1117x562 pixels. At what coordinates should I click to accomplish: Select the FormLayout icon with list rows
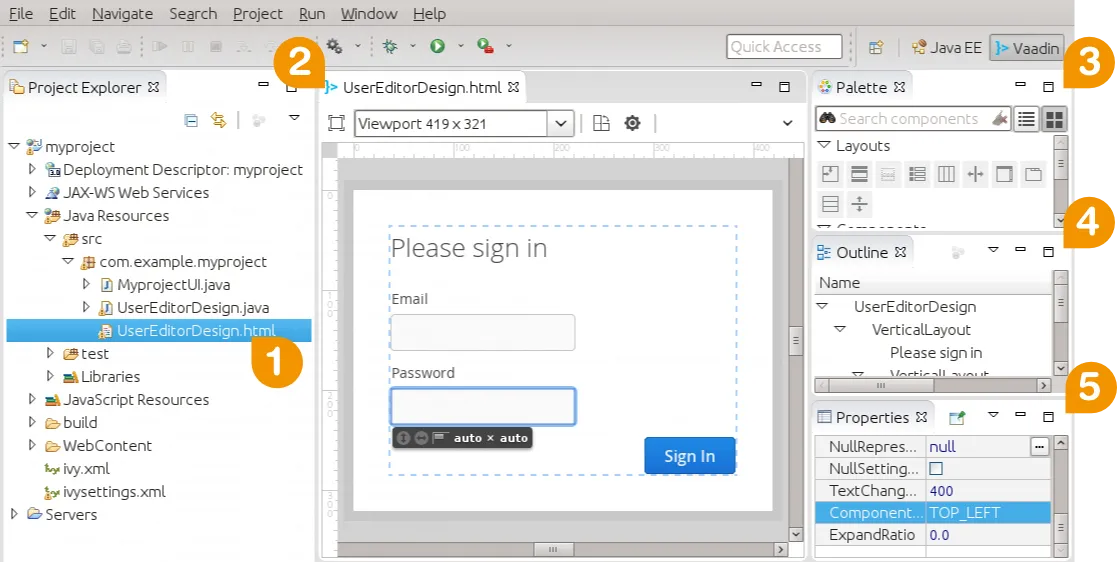coord(918,174)
